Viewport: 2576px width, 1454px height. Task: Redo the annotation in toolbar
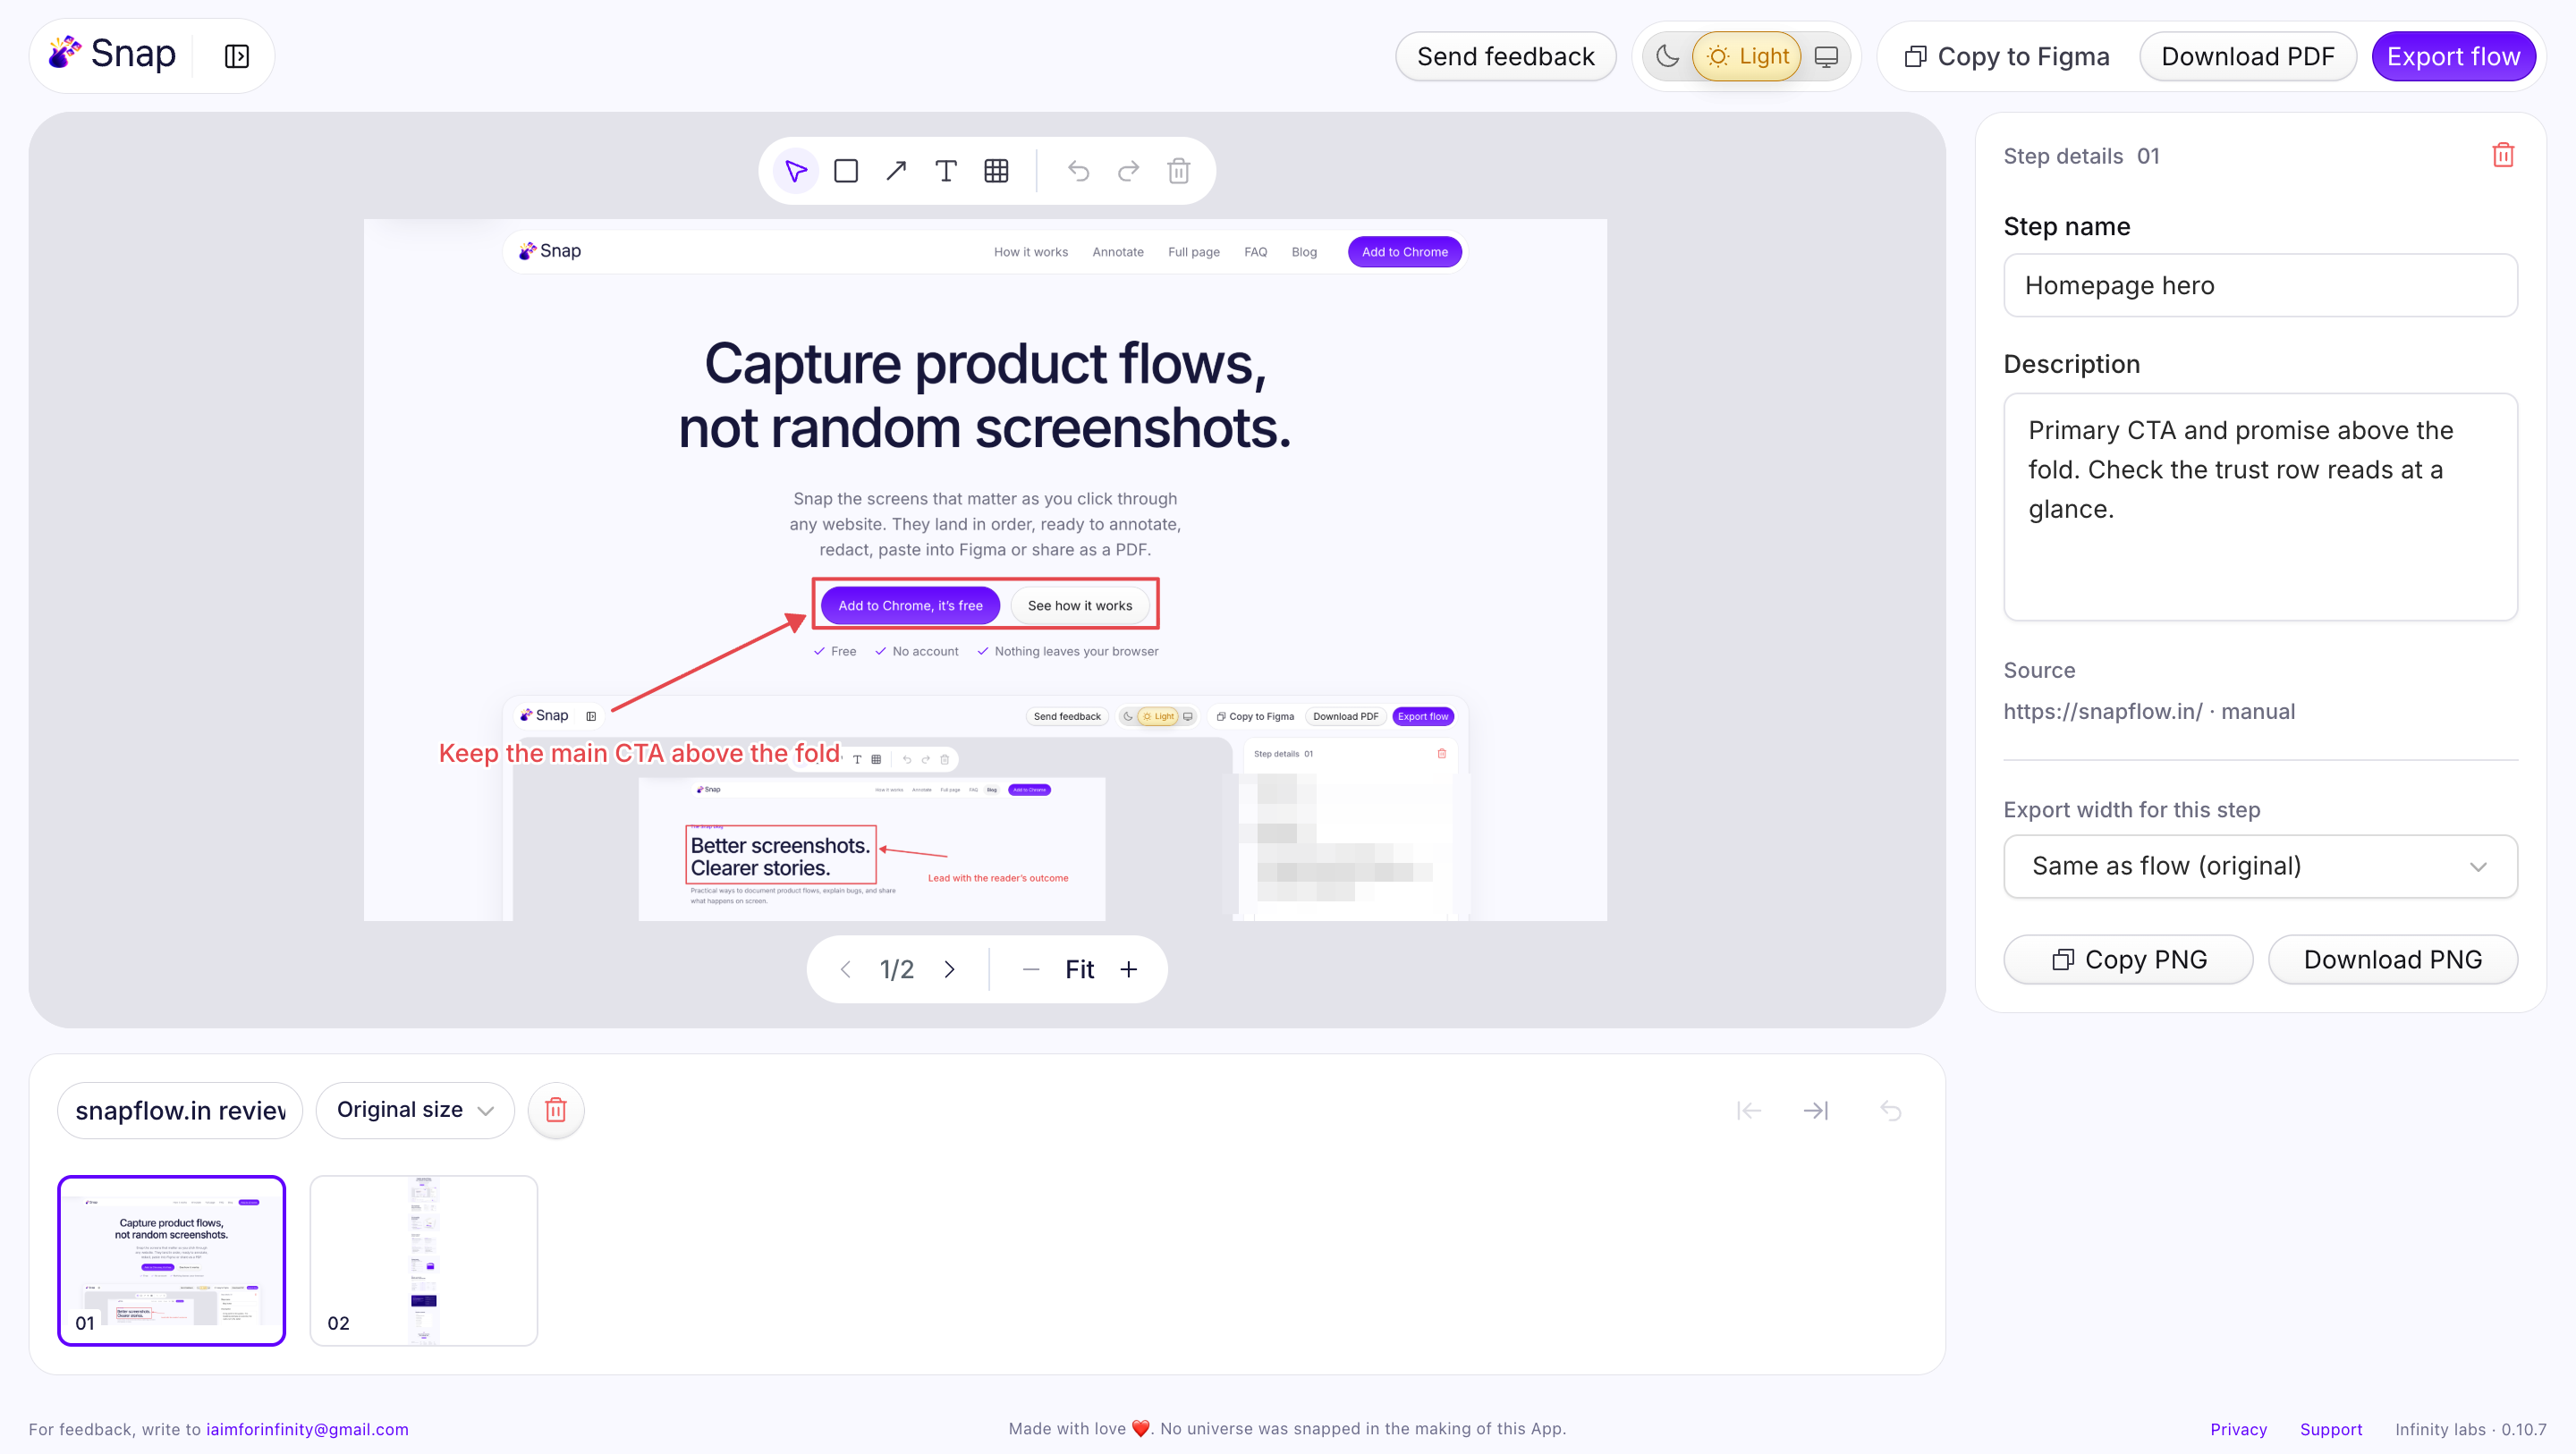[1128, 171]
